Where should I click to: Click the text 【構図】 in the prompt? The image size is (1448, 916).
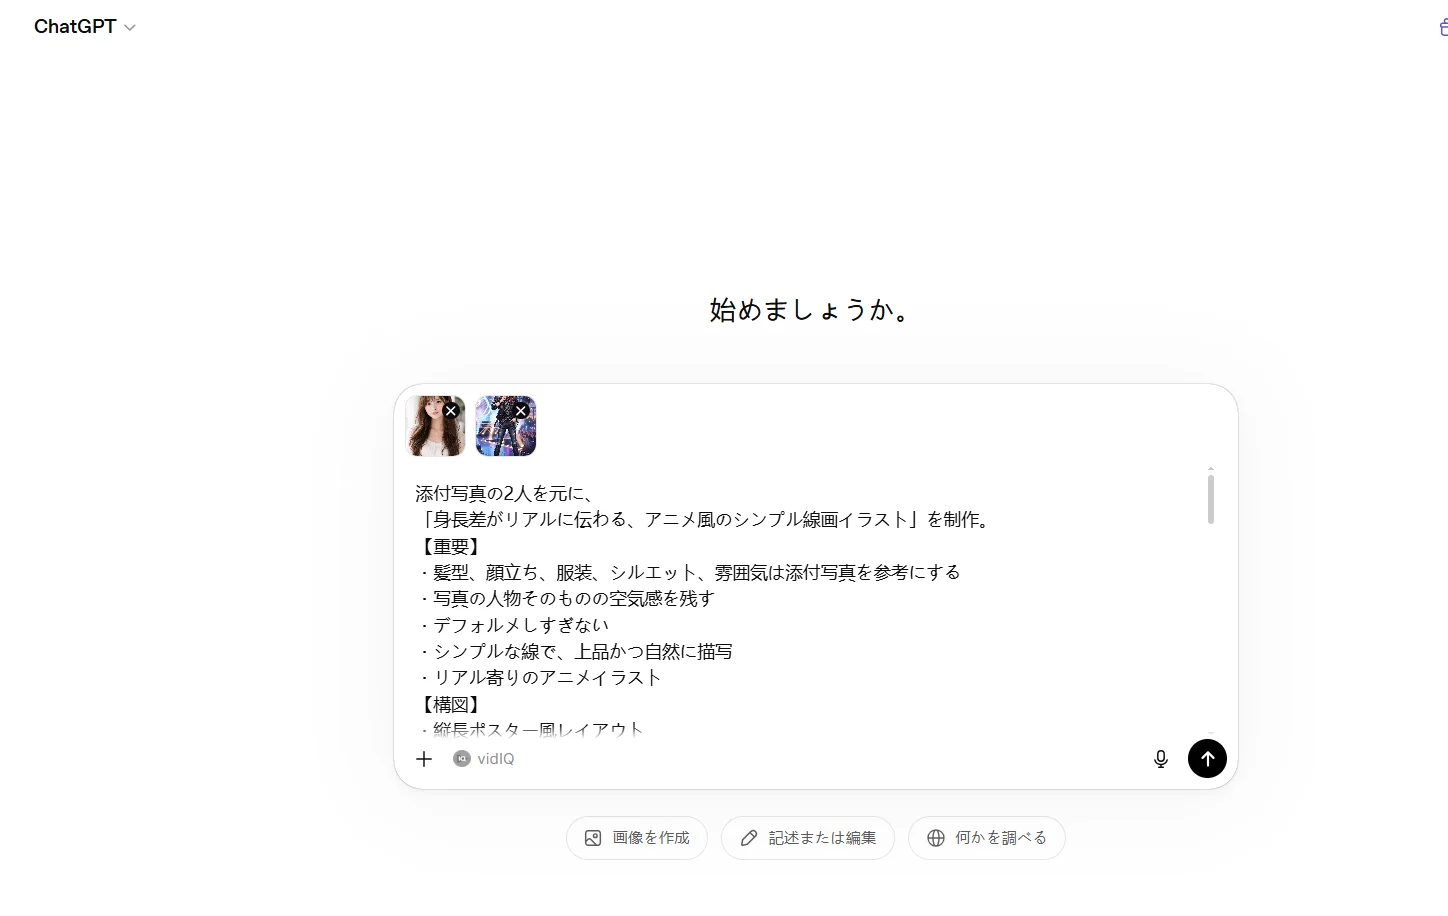coord(450,704)
